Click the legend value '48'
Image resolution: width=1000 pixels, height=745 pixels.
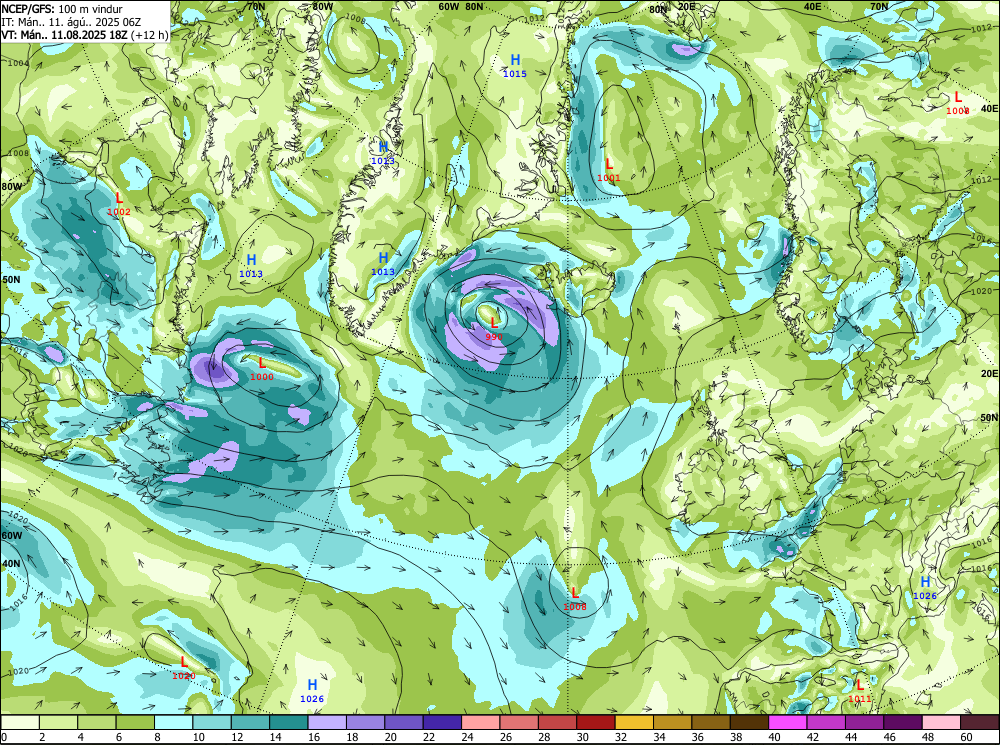927,737
